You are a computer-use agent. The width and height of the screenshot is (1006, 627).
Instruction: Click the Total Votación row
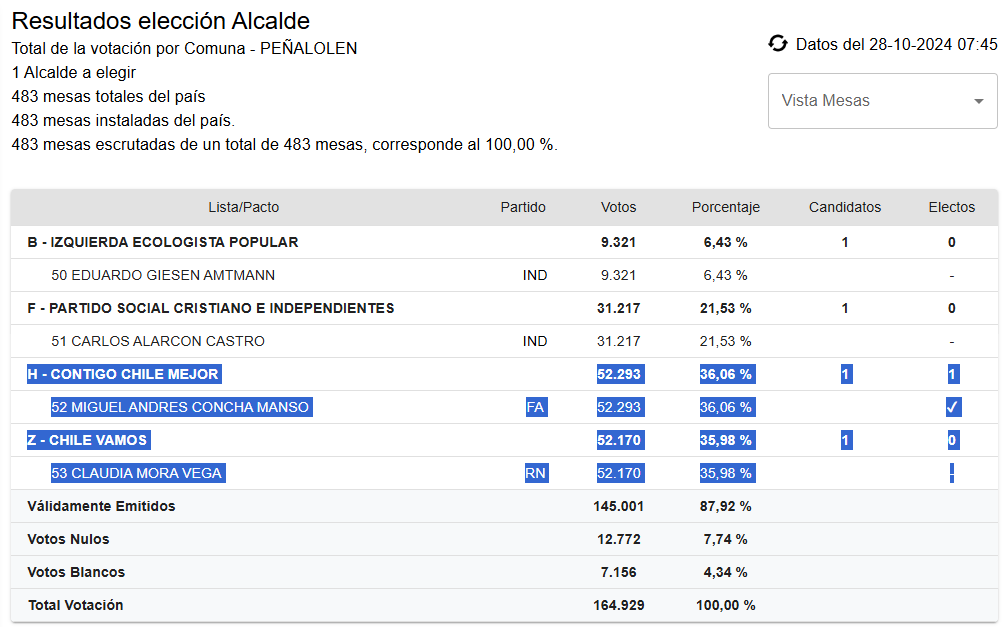tap(75, 605)
